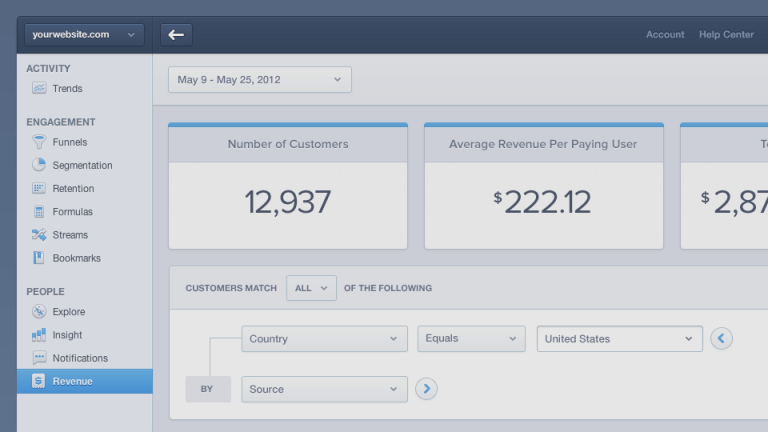Click the Formulas calculator icon

coord(39,212)
